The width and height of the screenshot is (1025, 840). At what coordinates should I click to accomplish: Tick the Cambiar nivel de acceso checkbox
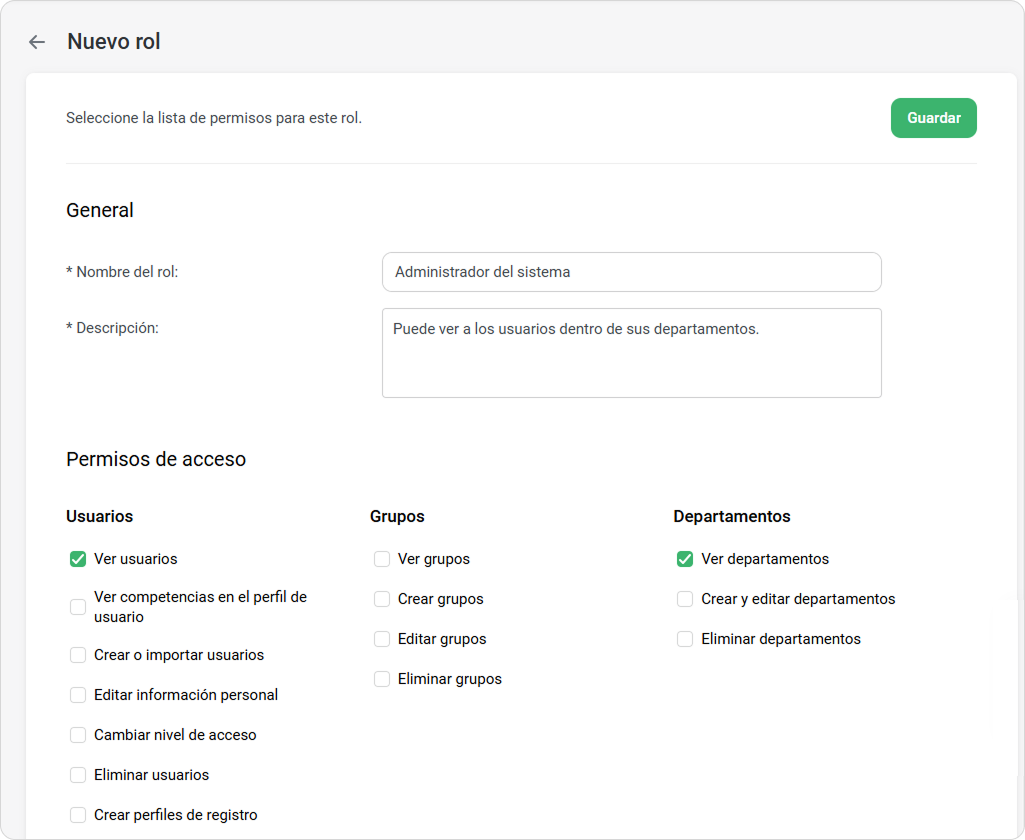coord(78,735)
